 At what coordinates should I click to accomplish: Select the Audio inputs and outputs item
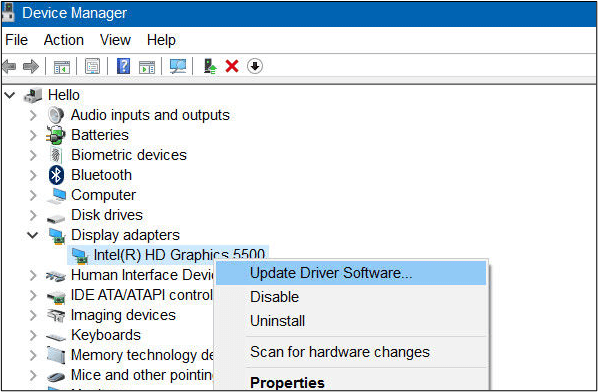click(x=150, y=115)
